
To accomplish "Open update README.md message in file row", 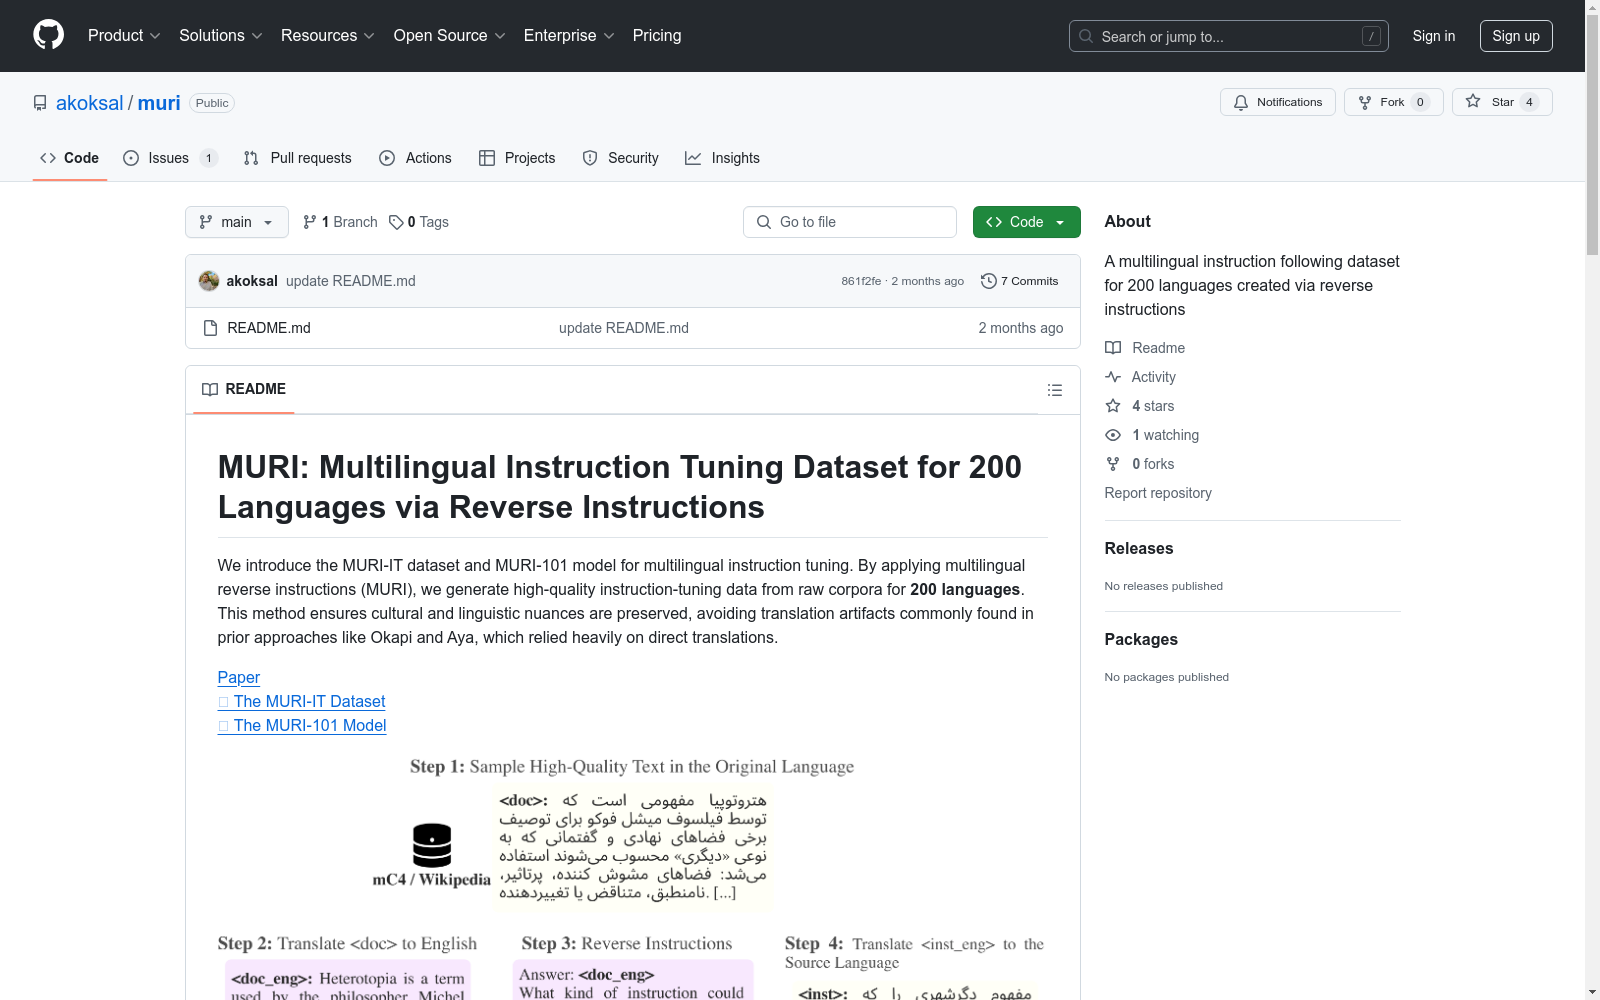I will 624,328.
